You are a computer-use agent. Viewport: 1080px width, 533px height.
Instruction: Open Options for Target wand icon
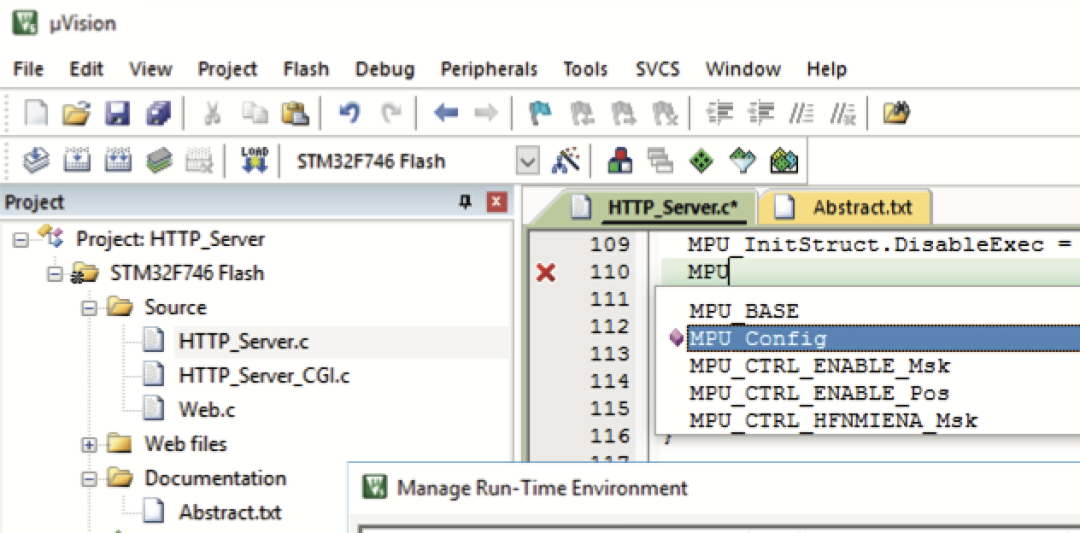tap(564, 162)
